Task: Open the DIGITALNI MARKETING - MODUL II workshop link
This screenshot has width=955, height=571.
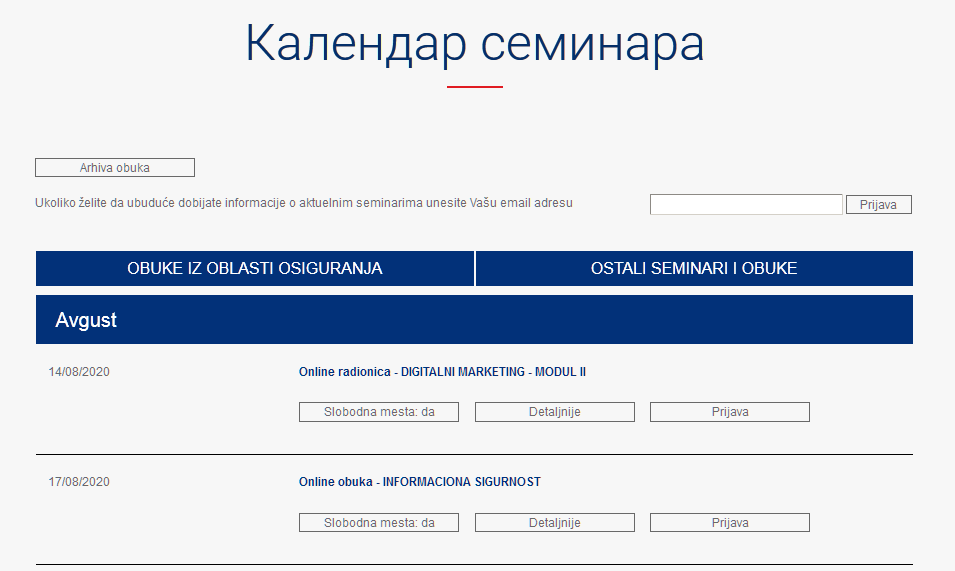Action: 442,372
